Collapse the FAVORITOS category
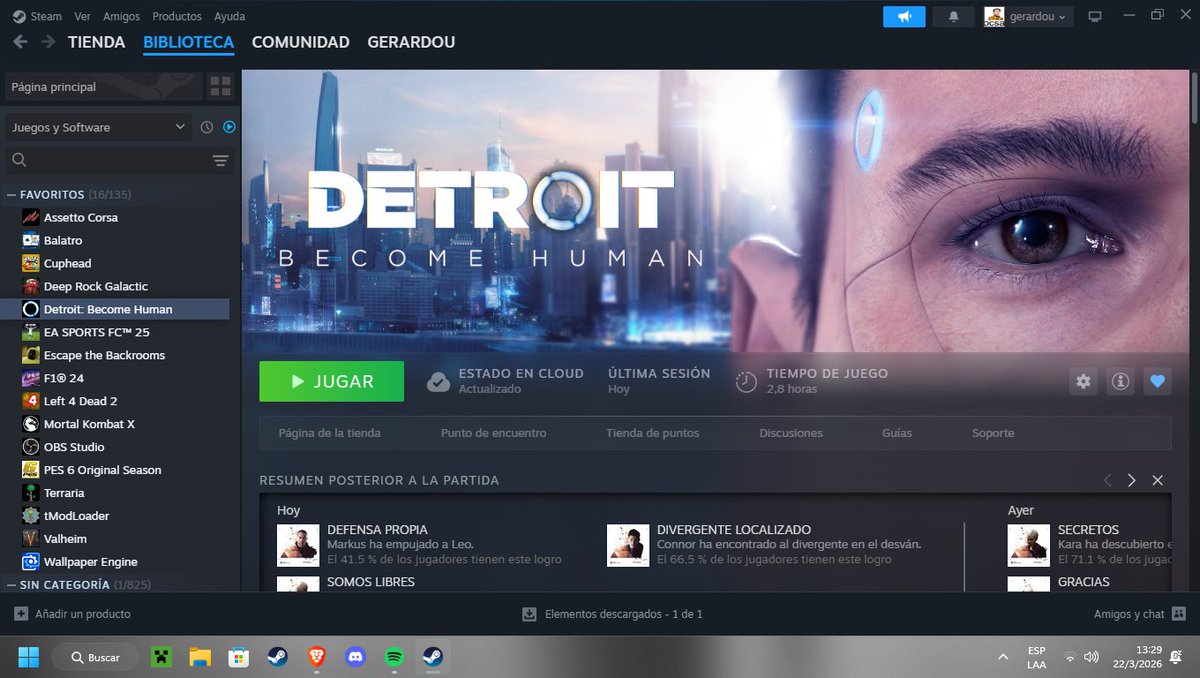This screenshot has height=678, width=1200. (x=11, y=194)
